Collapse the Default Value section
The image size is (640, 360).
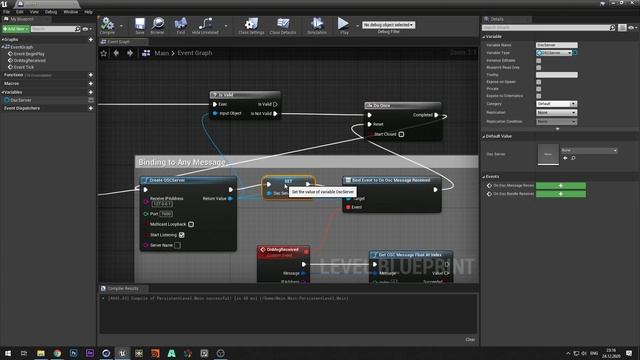(x=484, y=136)
